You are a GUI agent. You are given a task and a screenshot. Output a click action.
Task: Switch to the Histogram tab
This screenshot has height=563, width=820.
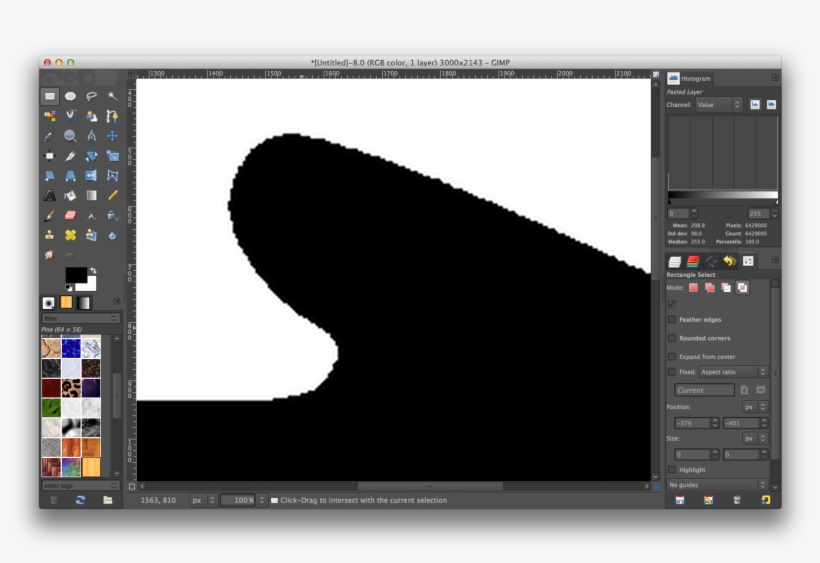click(689, 78)
